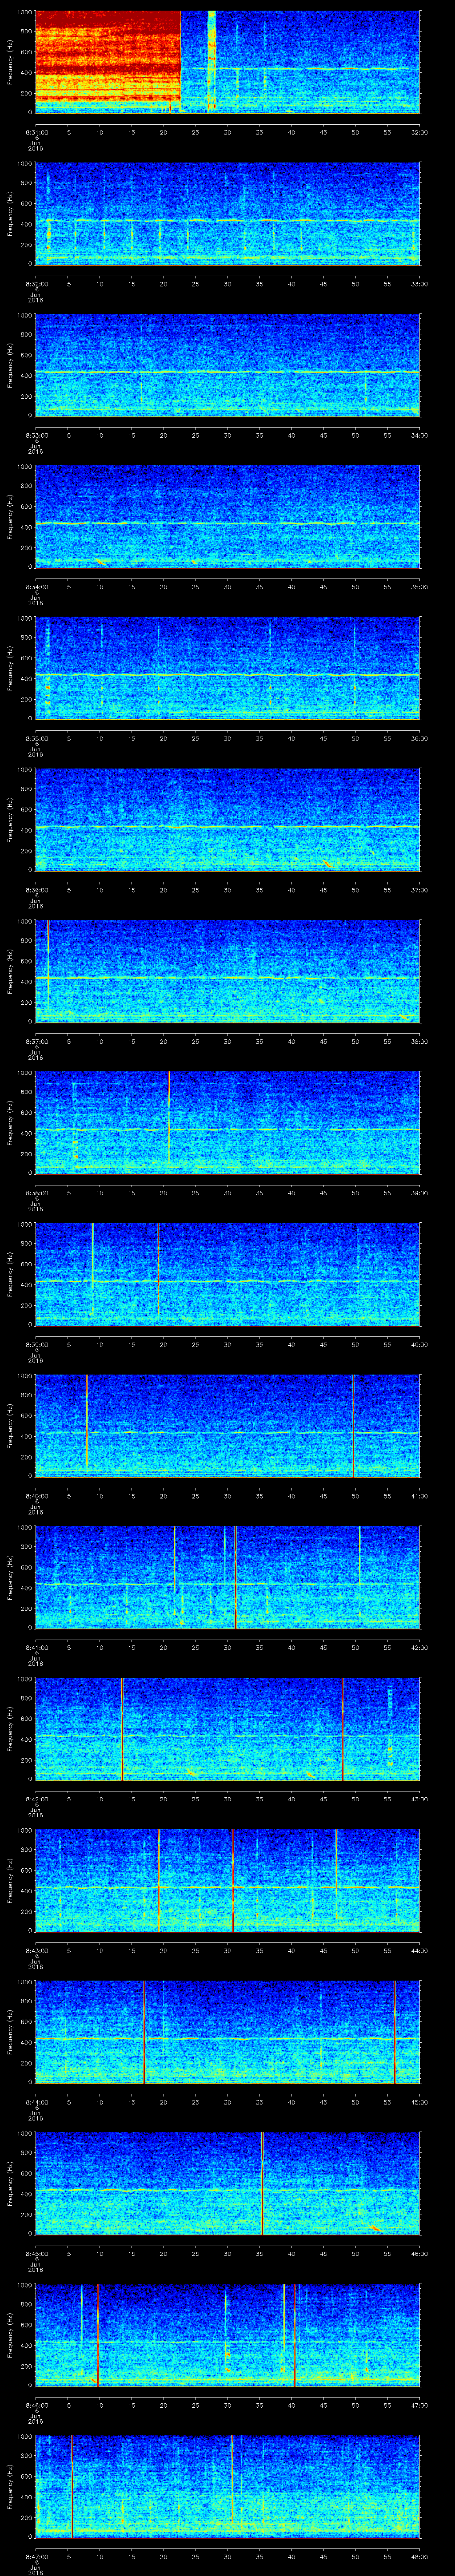The image size is (455, 2576).
Task: Pick the spectrogram panel starting at 8:44:00
Action: (x=227, y=2032)
